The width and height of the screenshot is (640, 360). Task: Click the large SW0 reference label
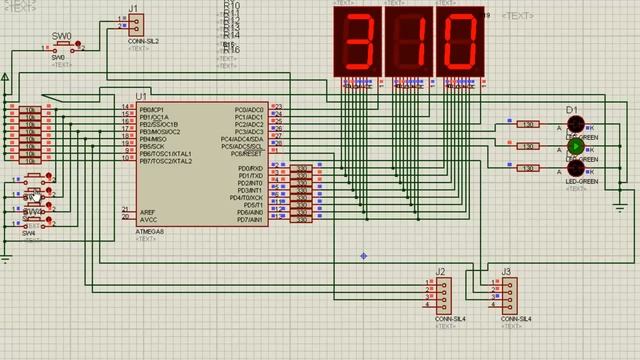tap(62, 36)
